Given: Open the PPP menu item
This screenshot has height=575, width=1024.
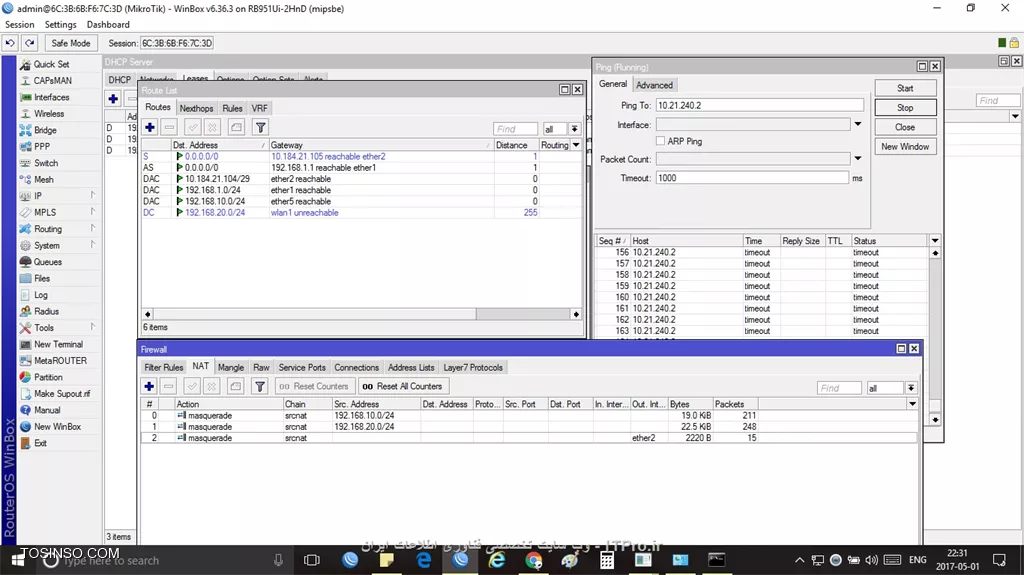Looking at the screenshot, I should [42, 146].
